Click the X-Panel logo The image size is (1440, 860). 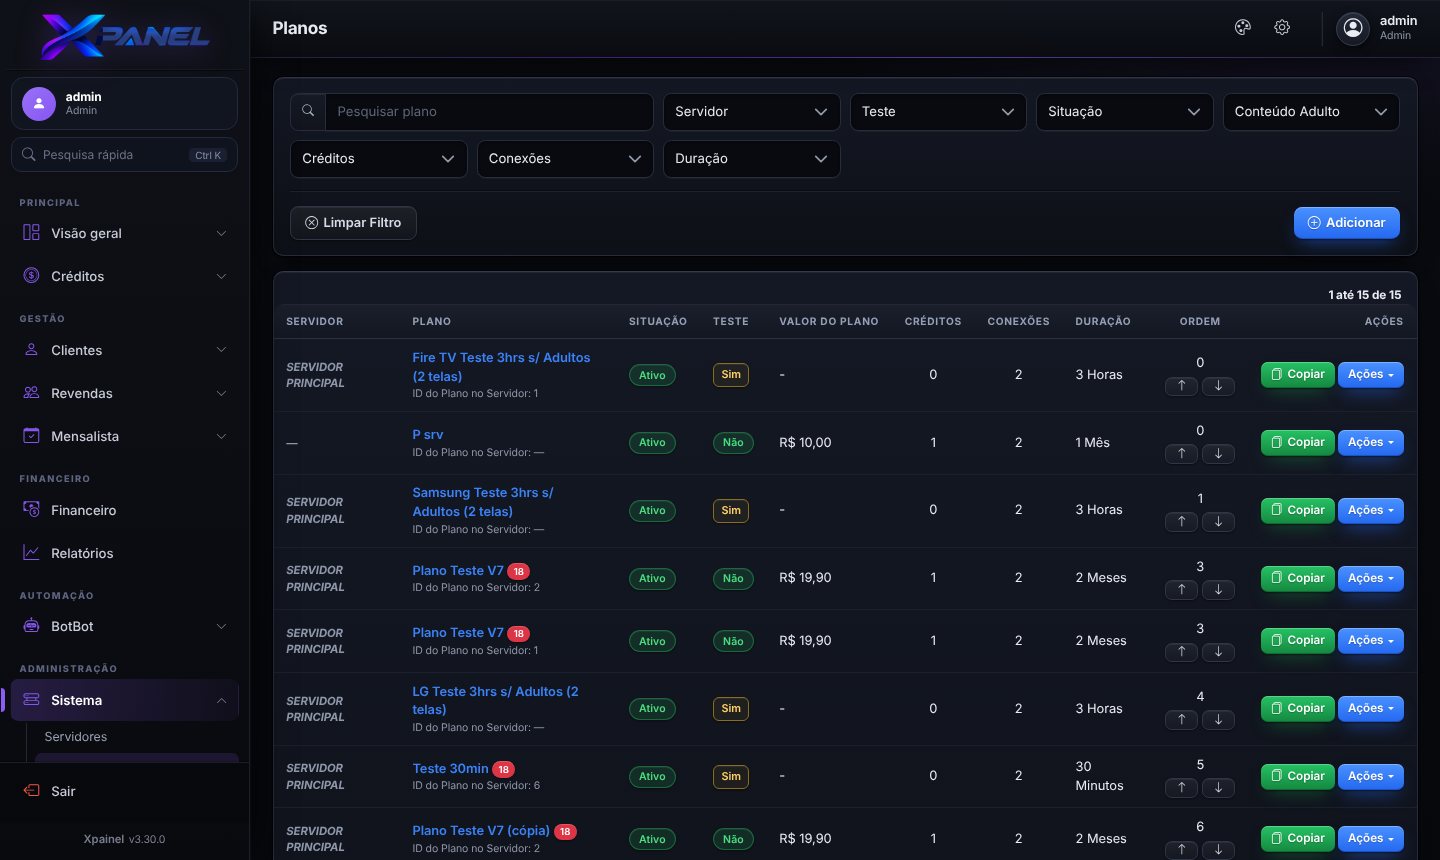[125, 36]
